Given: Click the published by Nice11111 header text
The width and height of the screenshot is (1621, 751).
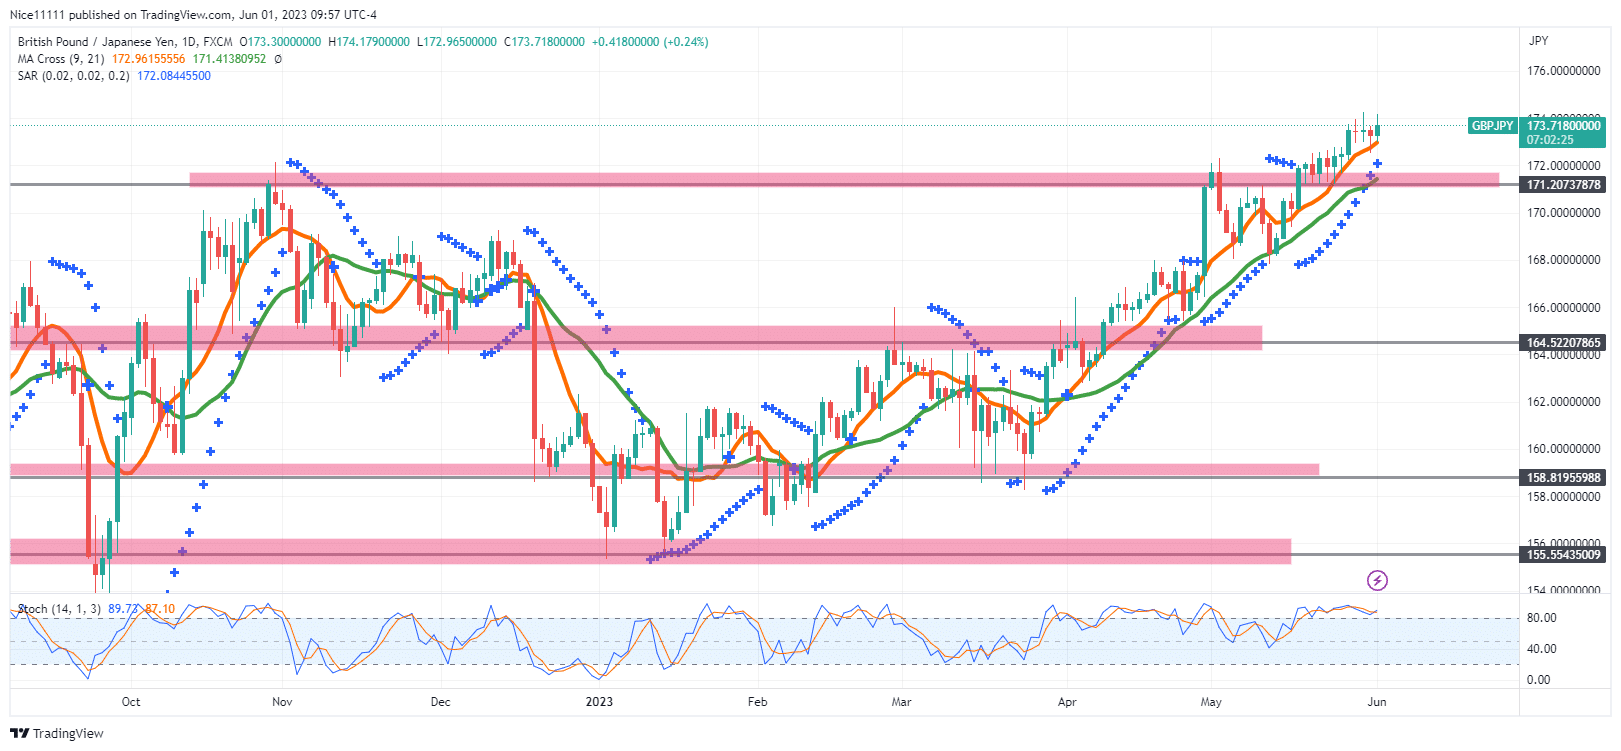Looking at the screenshot, I should point(193,15).
